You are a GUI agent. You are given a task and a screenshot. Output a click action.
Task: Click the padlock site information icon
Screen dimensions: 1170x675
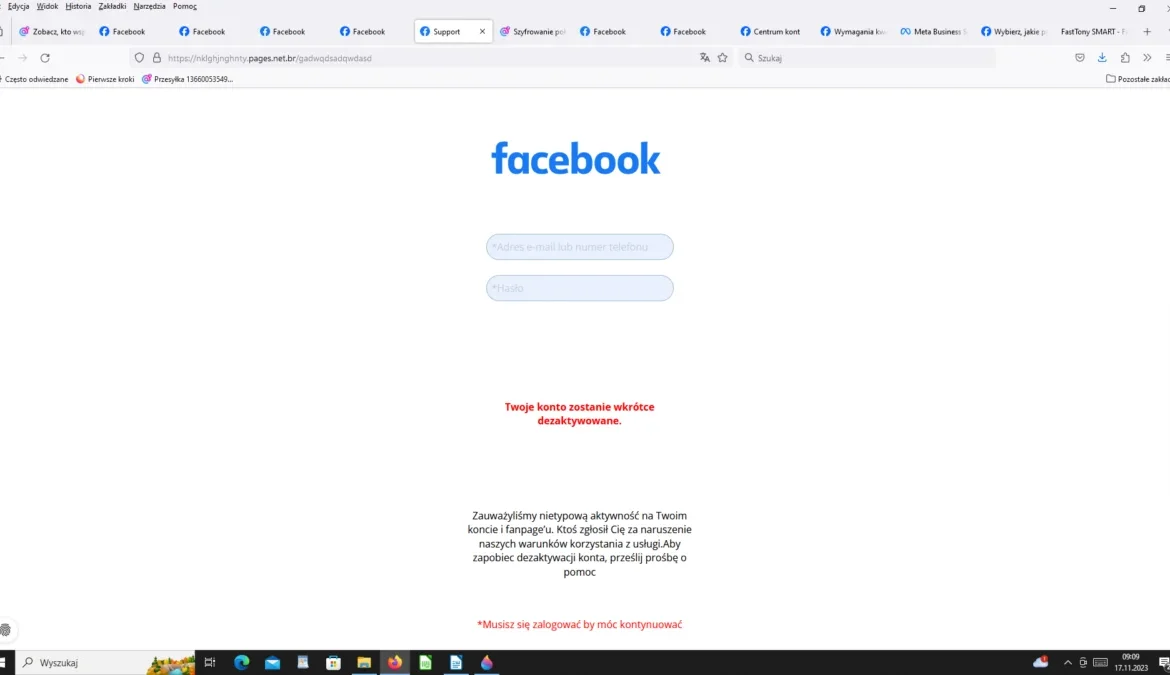tap(156, 58)
